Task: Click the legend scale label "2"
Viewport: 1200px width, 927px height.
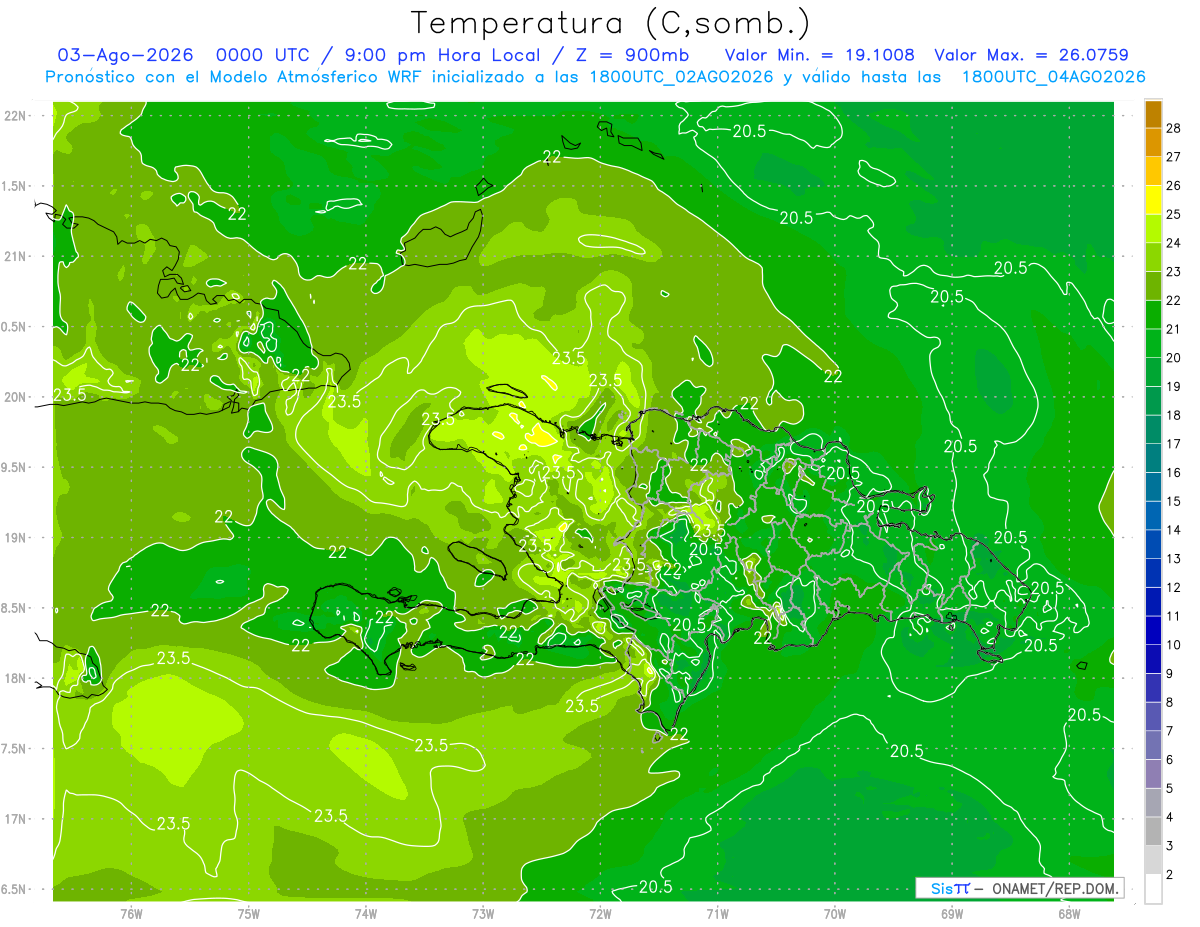Action: (x=1170, y=875)
